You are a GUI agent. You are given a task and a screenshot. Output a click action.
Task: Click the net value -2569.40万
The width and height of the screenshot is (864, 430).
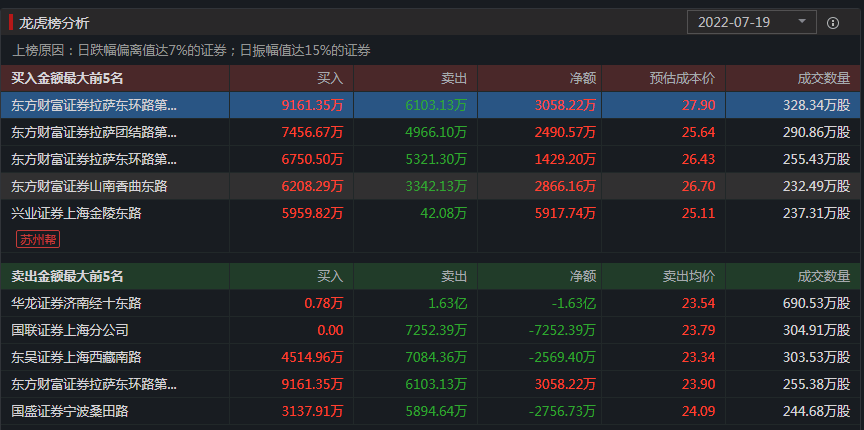pyautogui.click(x=563, y=357)
